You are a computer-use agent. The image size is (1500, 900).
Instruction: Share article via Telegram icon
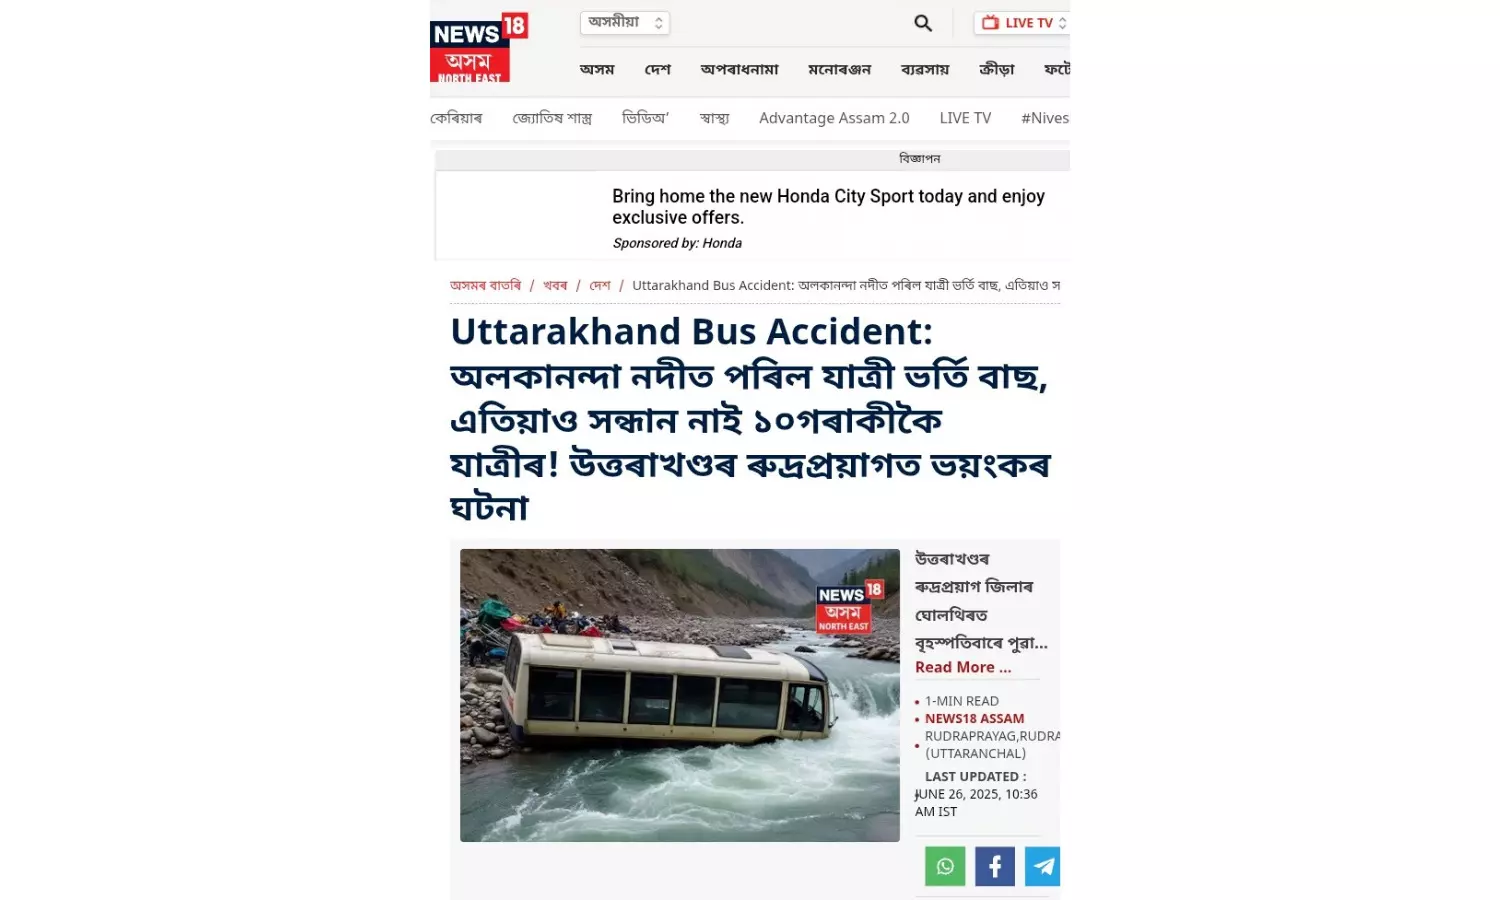pos(1043,866)
